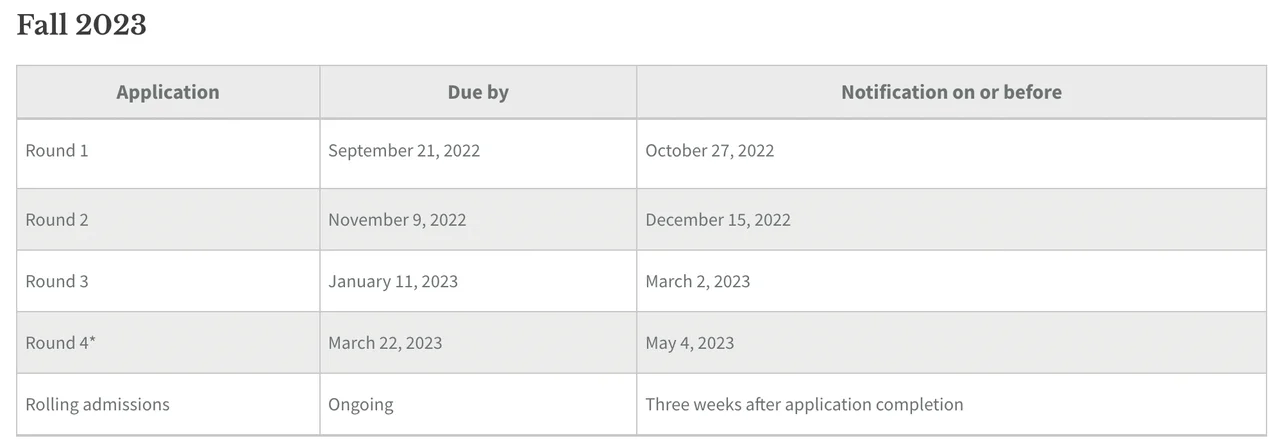
Task: Click the October 27, 2022 notification date
Action: (710, 151)
